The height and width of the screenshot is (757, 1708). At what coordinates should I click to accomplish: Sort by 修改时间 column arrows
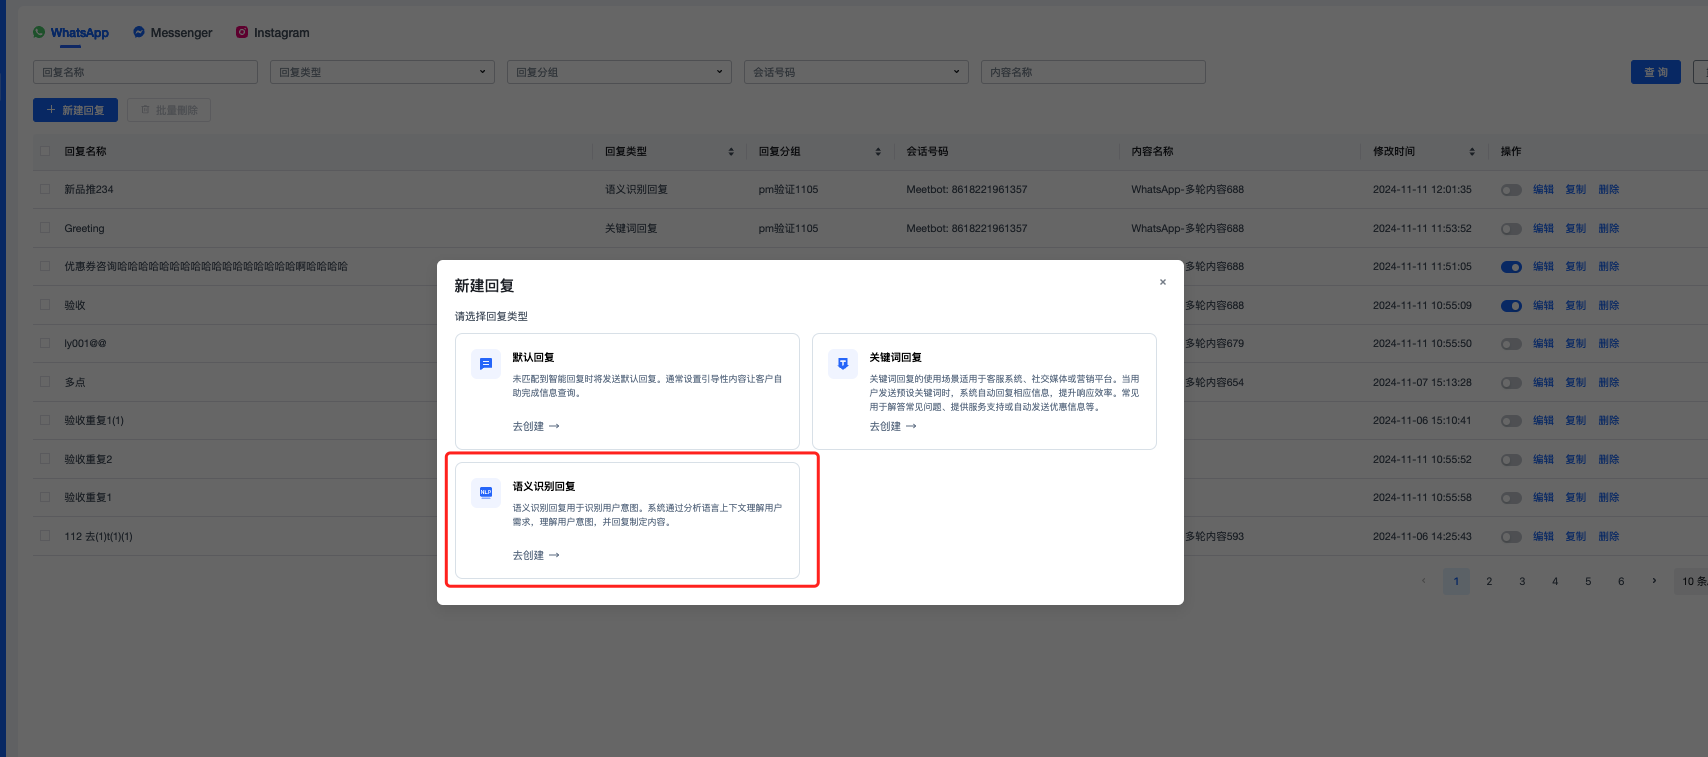pos(1472,152)
